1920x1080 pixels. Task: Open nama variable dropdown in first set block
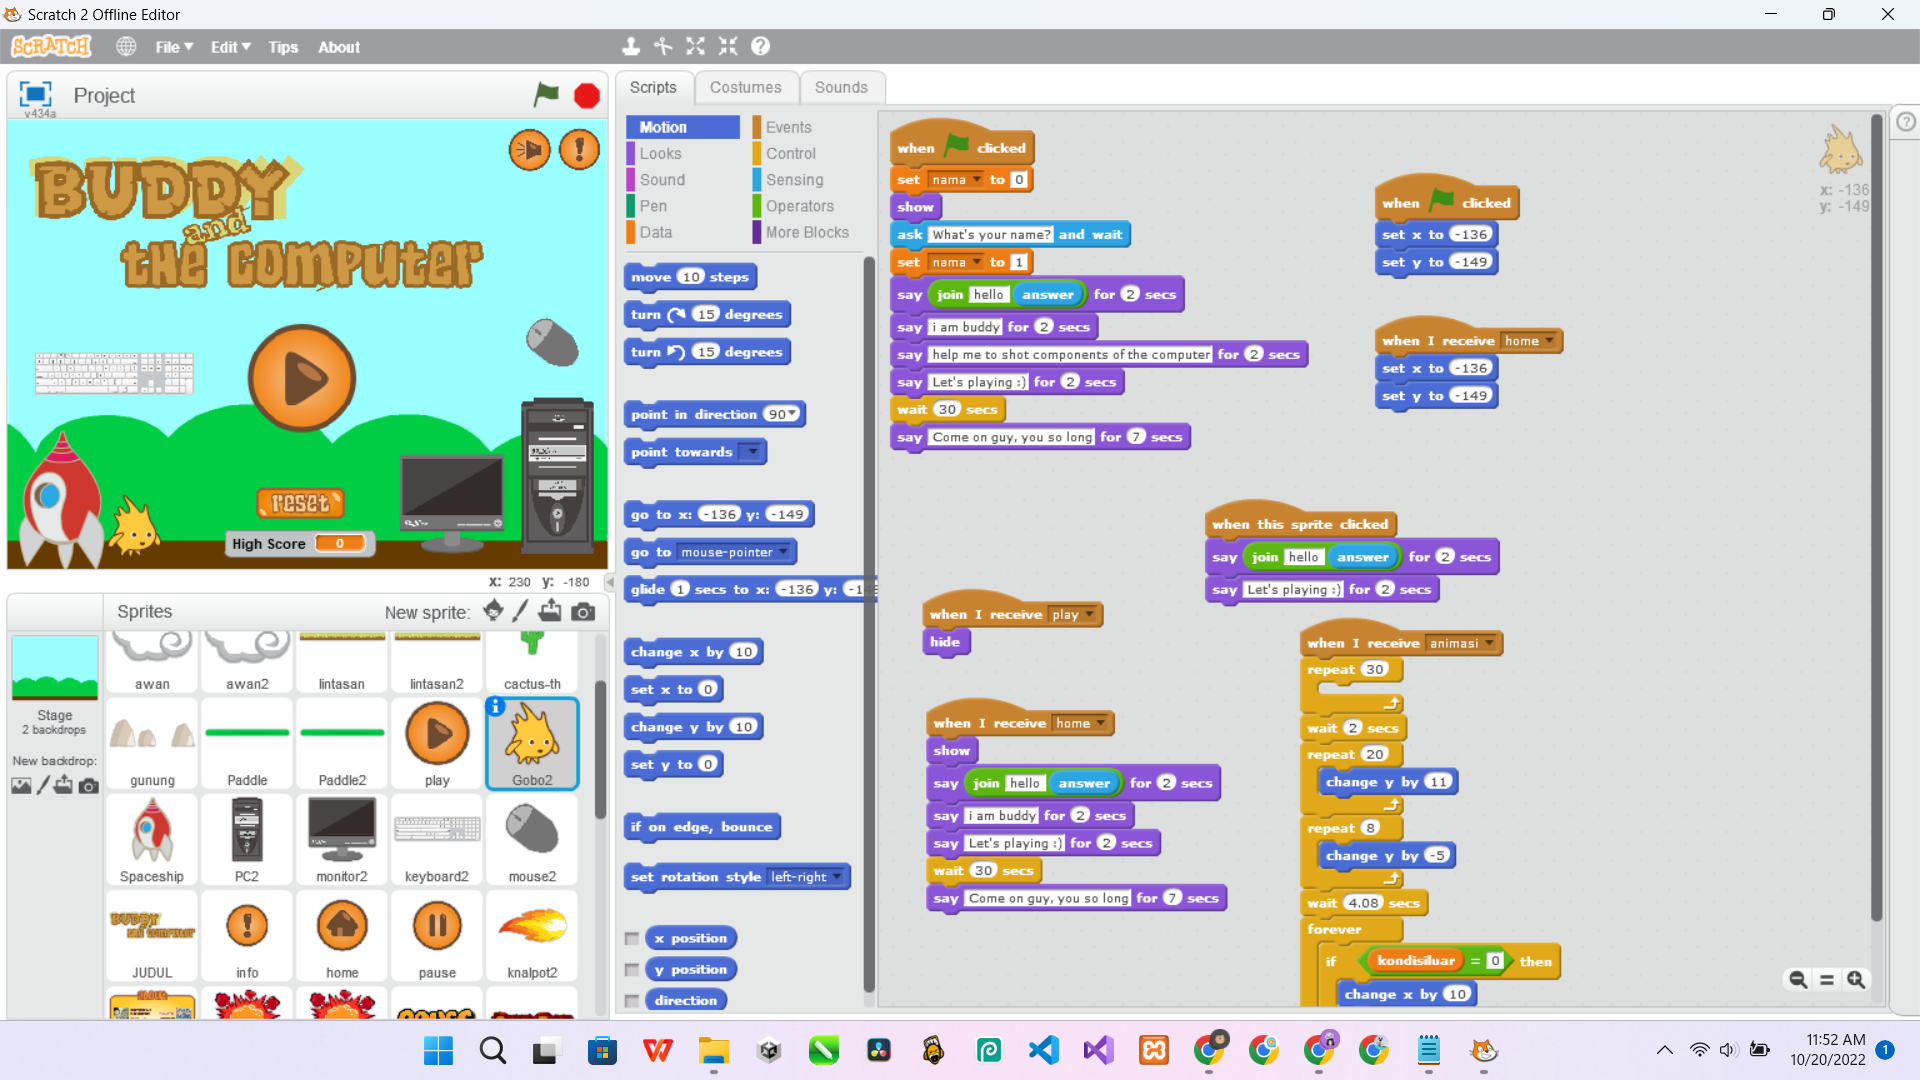(x=977, y=180)
